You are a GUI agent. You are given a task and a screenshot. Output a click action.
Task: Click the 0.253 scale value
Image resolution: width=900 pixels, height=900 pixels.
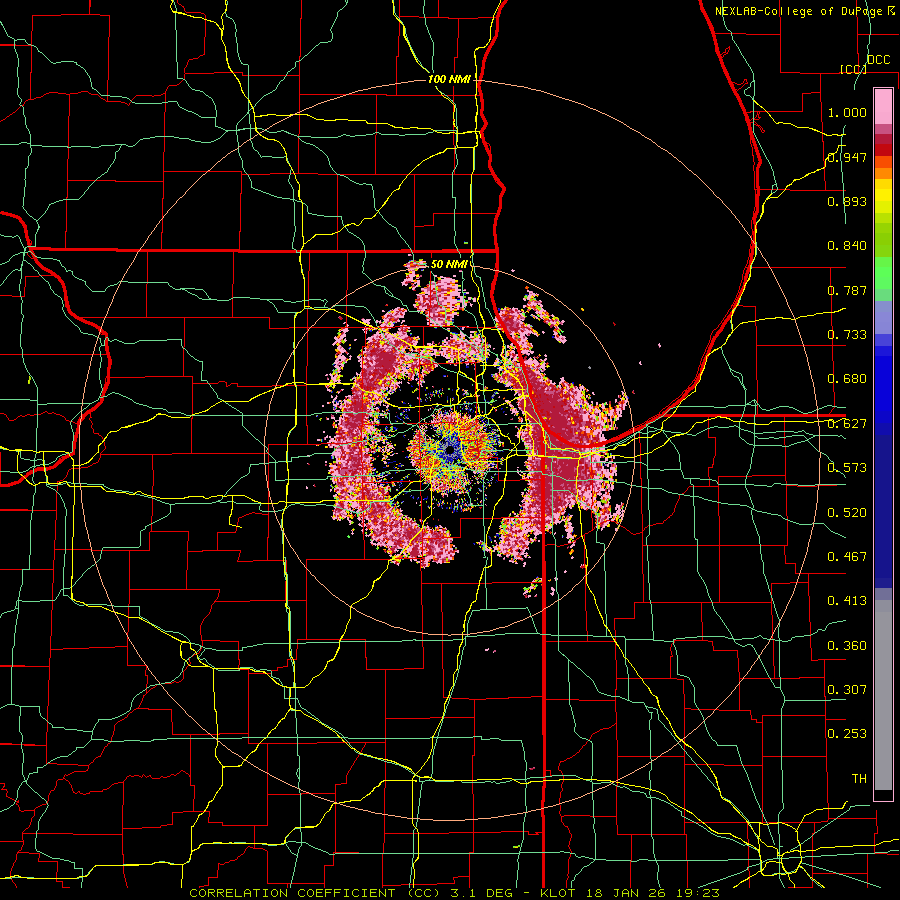847,734
